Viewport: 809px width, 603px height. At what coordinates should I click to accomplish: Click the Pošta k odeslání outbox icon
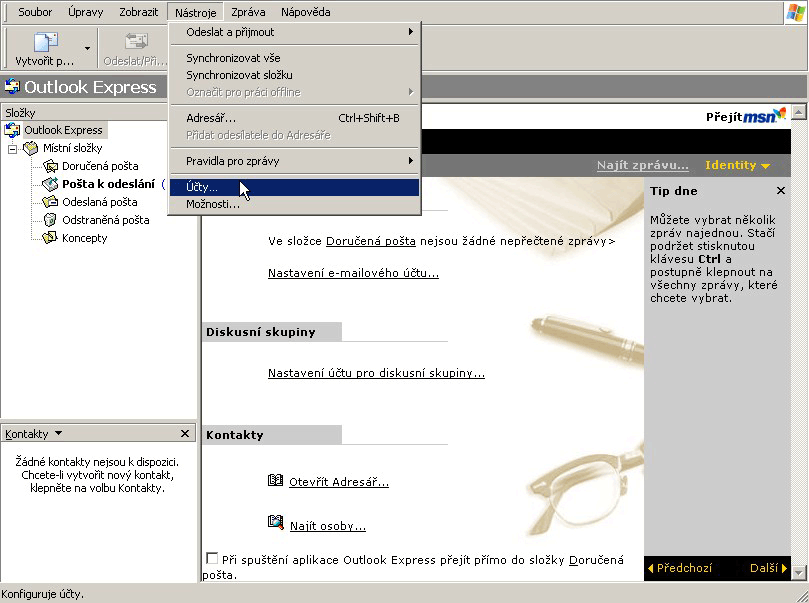[50, 184]
